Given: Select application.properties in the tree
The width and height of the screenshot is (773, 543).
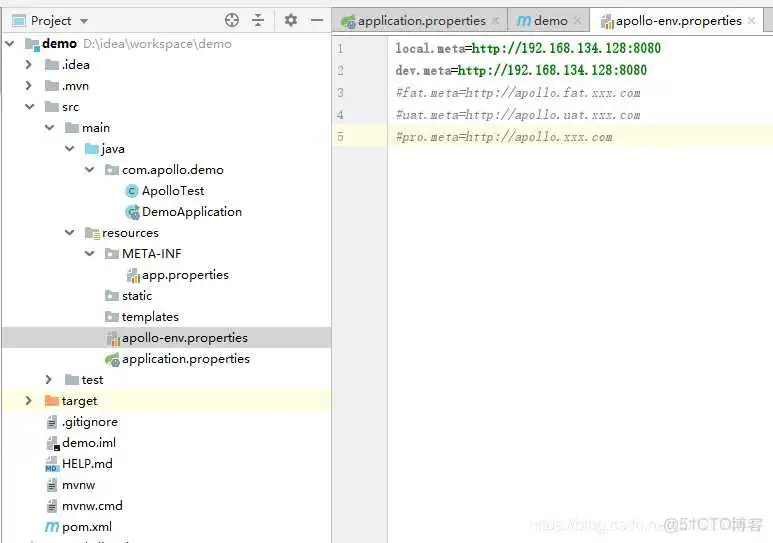Looking at the screenshot, I should [186, 359].
